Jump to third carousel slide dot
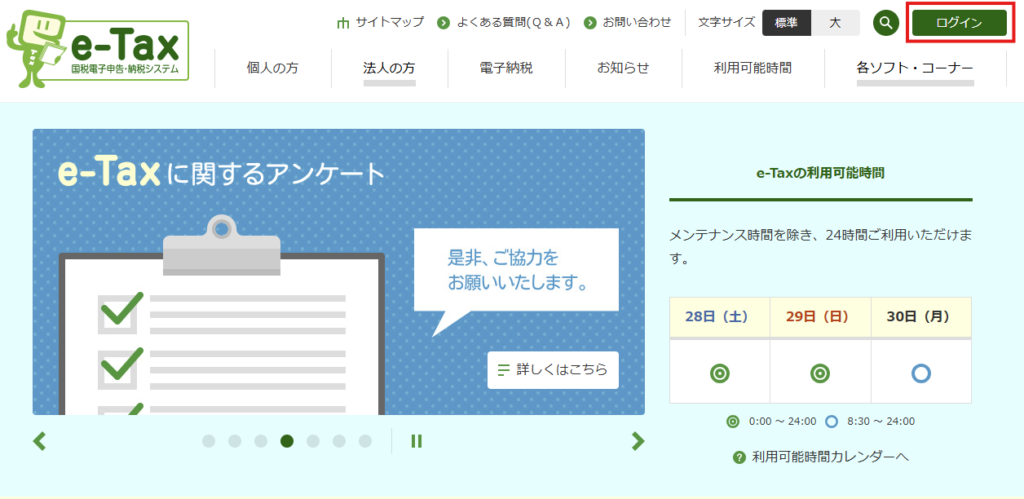Screen dimensions: 1024x499 point(261,442)
